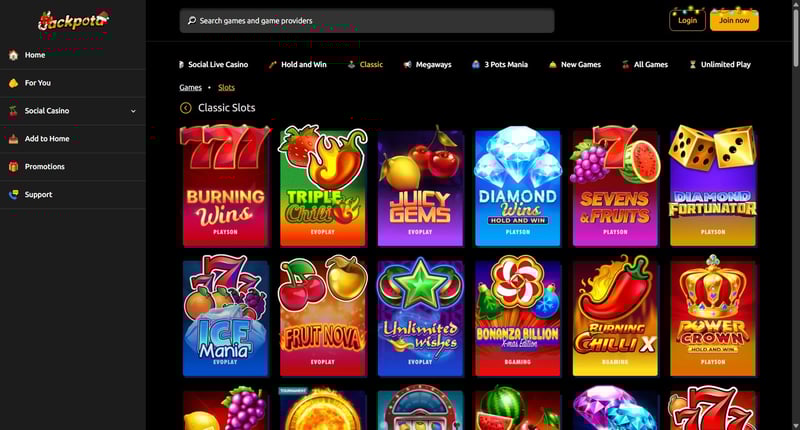Click the Add to Home icon

[x=14, y=139]
